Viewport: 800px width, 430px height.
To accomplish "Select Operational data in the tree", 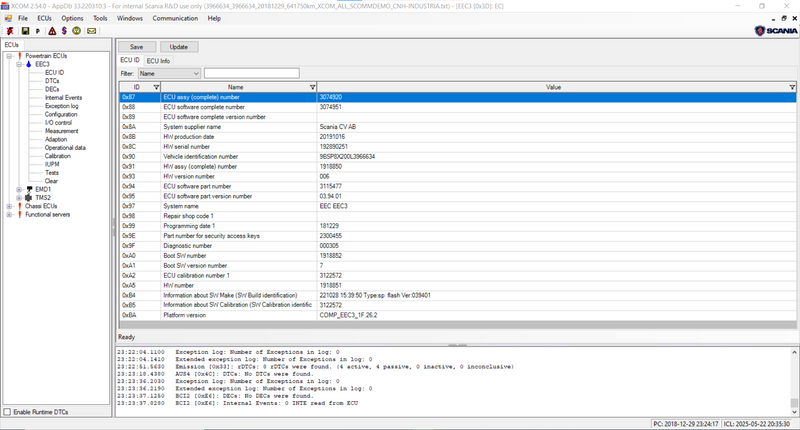I will point(65,148).
